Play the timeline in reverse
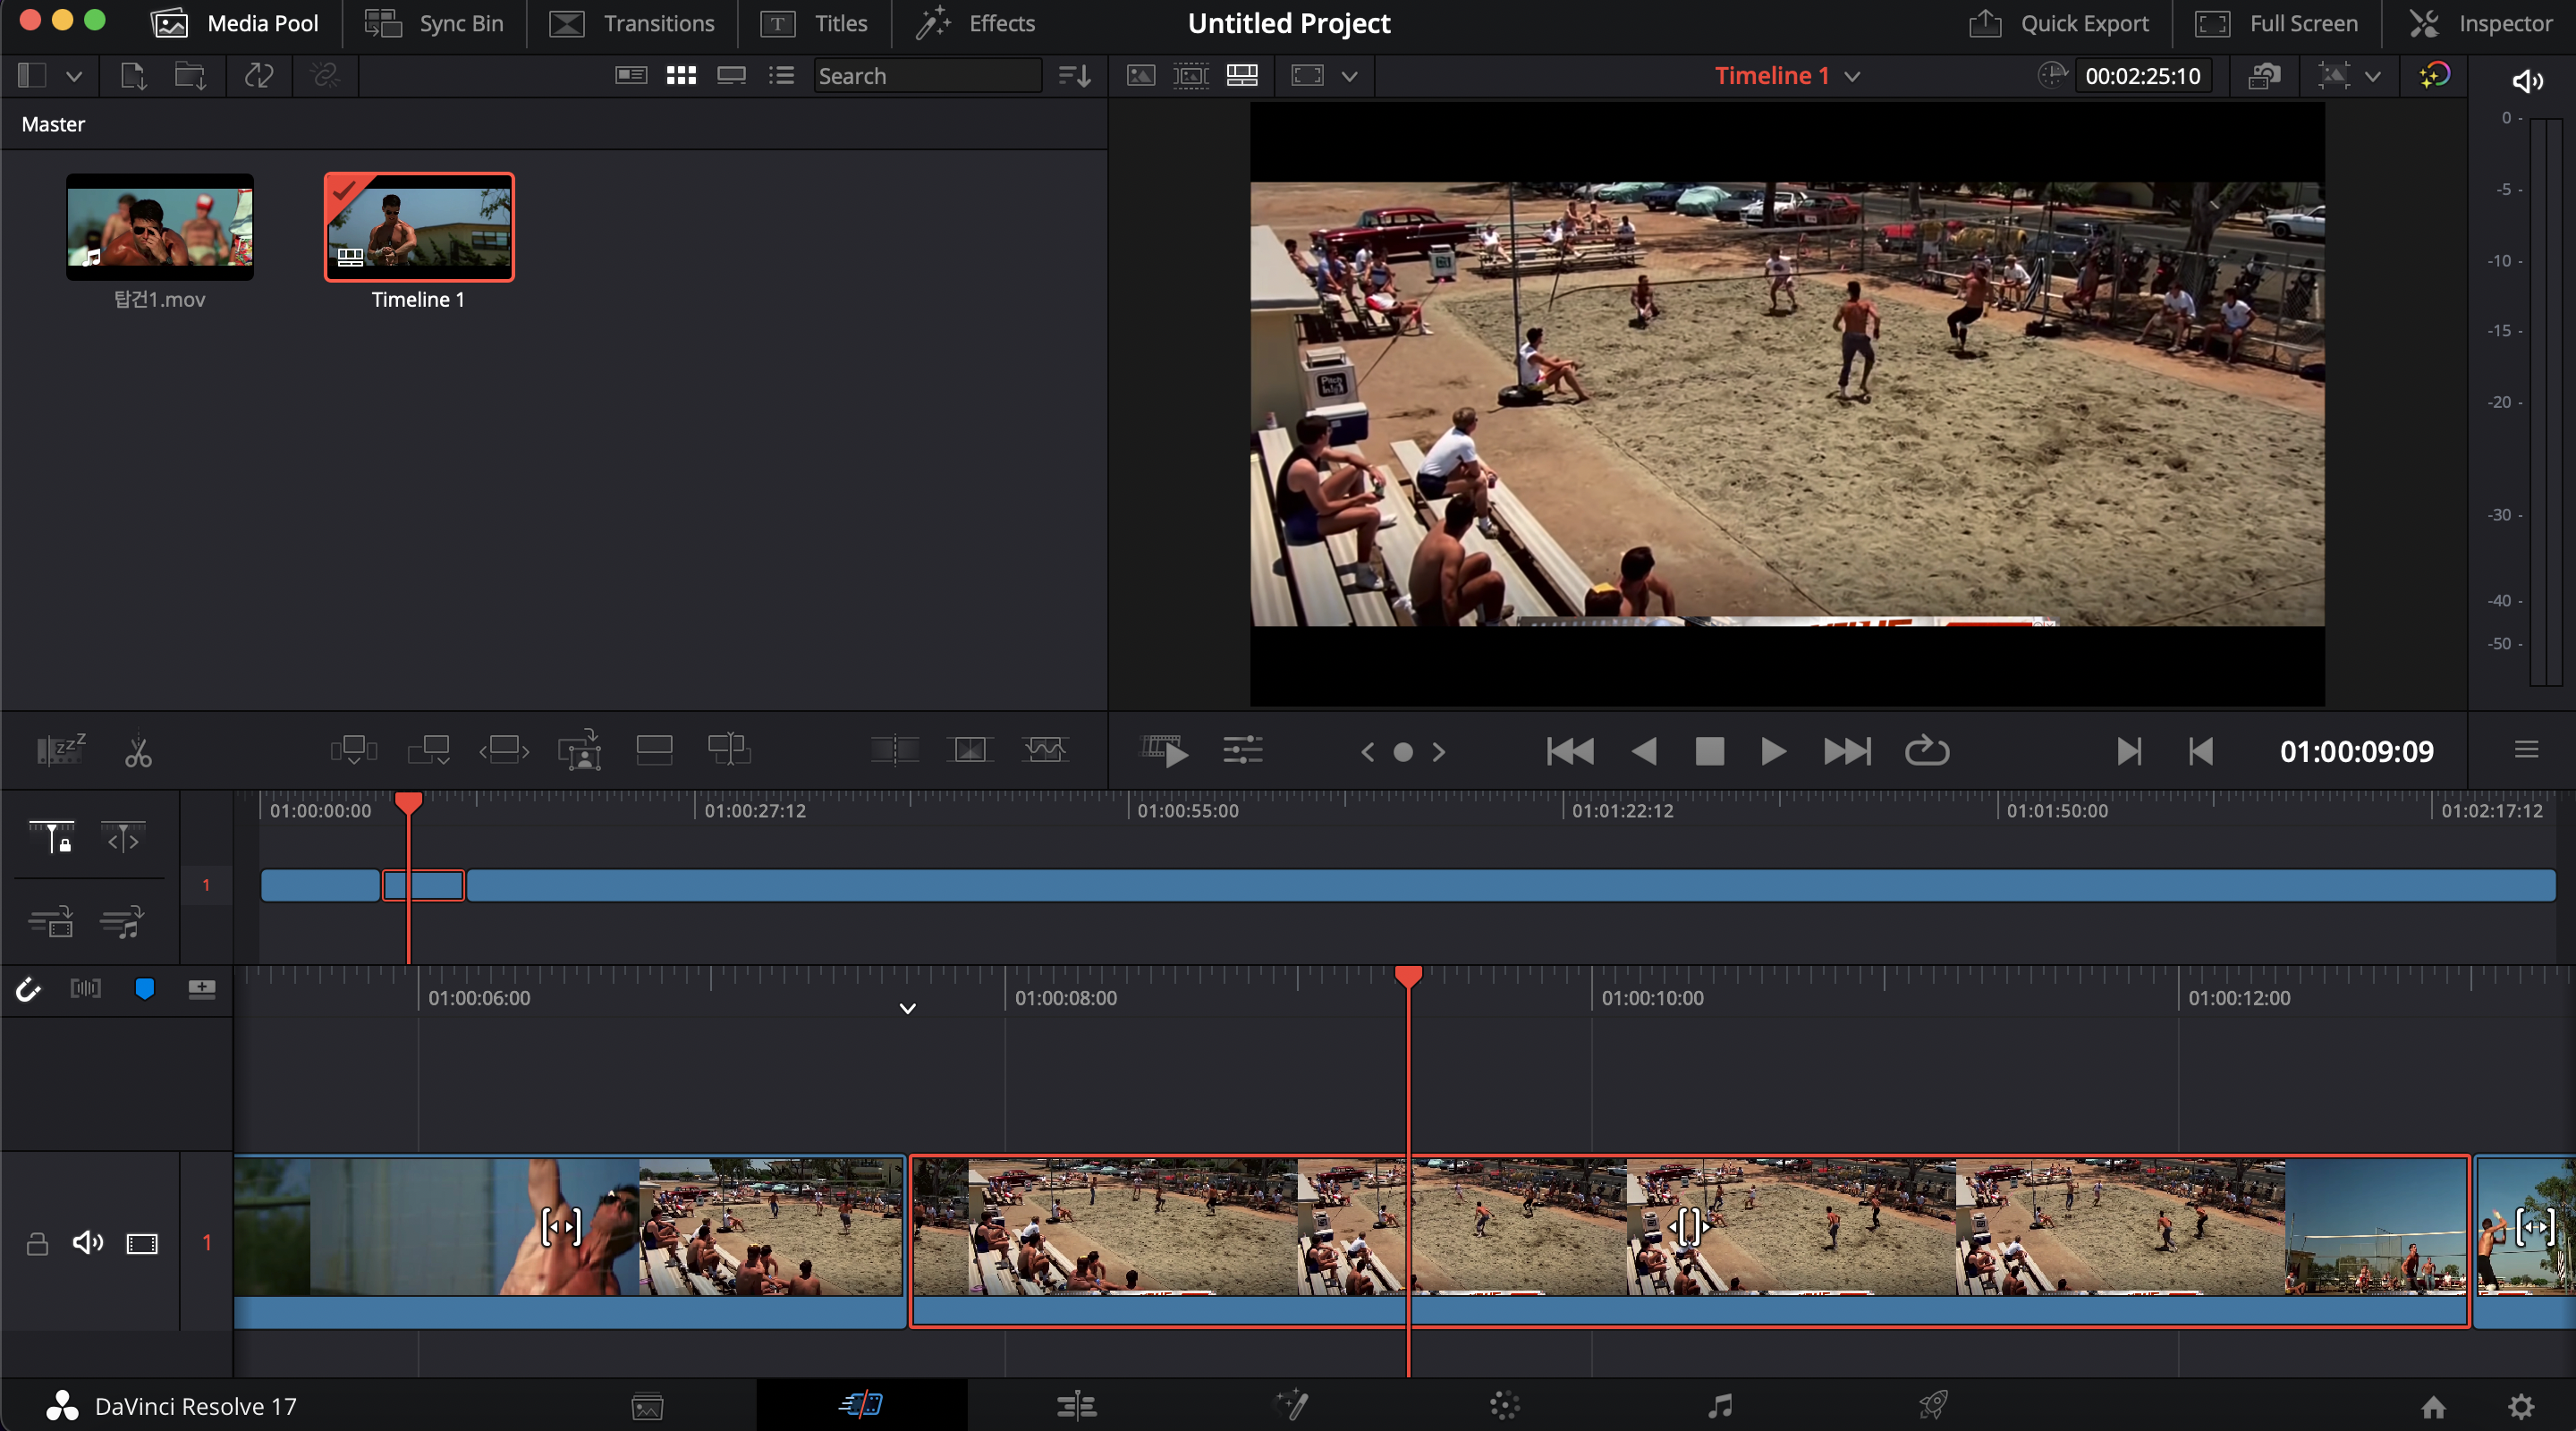Image resolution: width=2576 pixels, height=1431 pixels. click(x=1644, y=751)
